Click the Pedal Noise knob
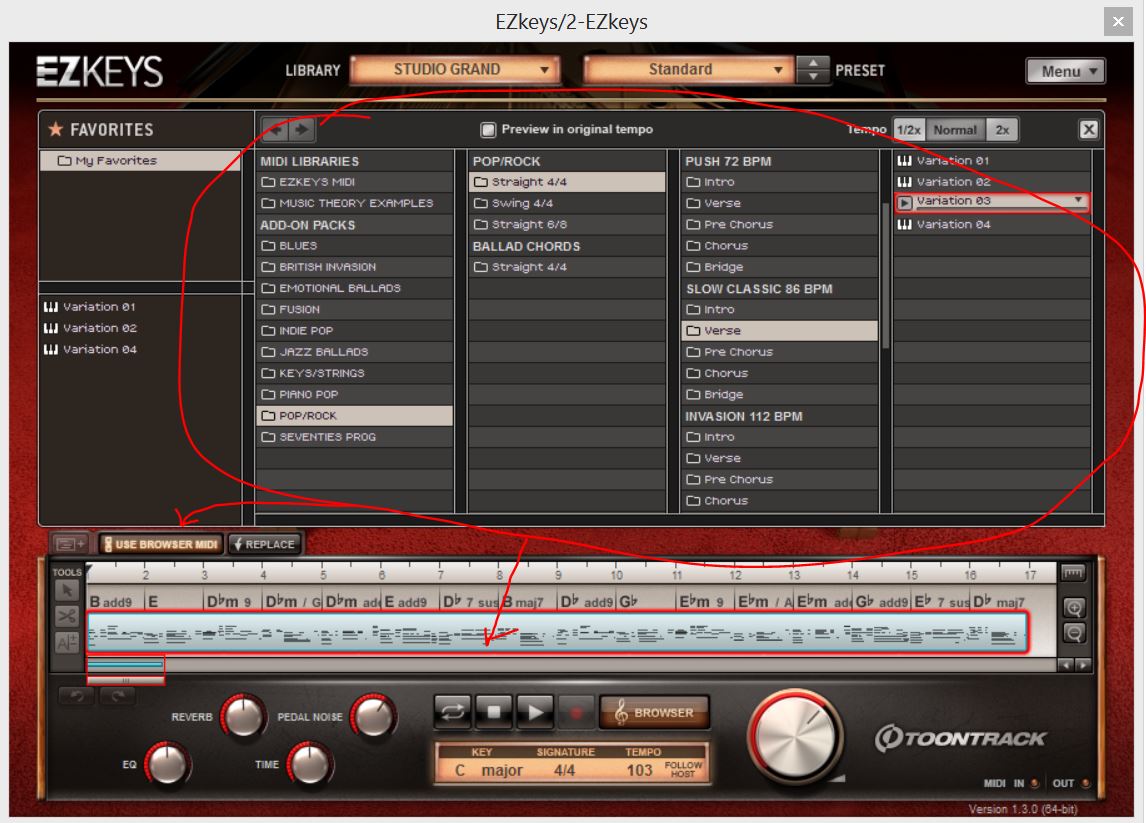This screenshot has width=1146, height=823. (x=373, y=716)
